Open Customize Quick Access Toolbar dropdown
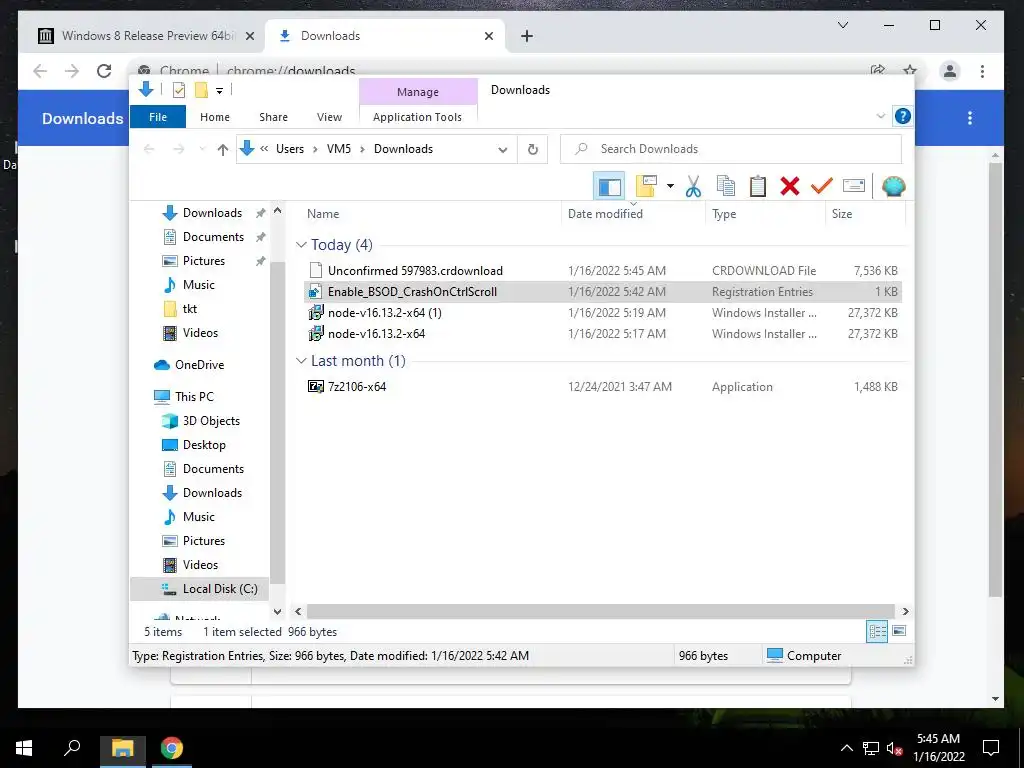The image size is (1024, 768). (x=219, y=91)
